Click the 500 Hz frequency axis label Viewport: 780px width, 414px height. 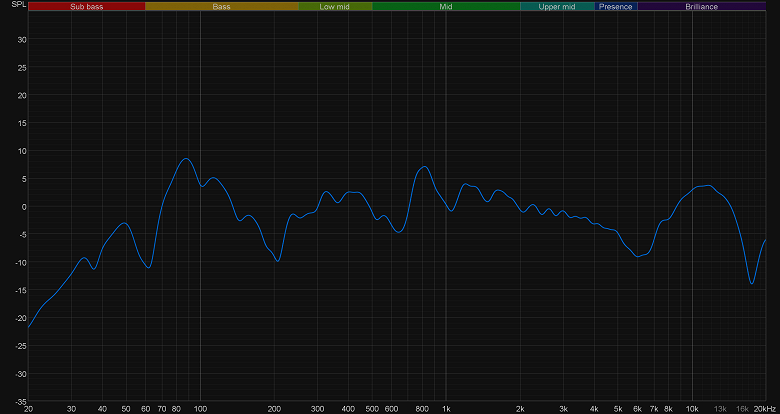(372, 409)
